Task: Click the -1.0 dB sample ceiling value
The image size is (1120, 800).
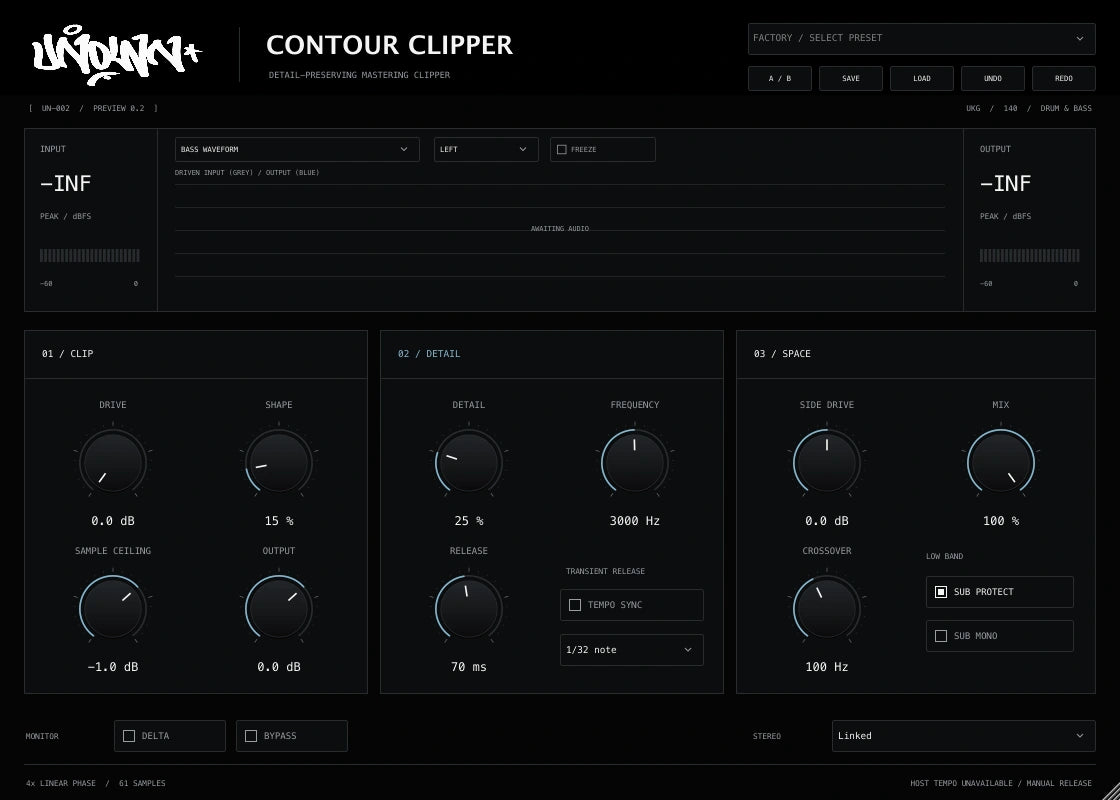Action: click(113, 666)
